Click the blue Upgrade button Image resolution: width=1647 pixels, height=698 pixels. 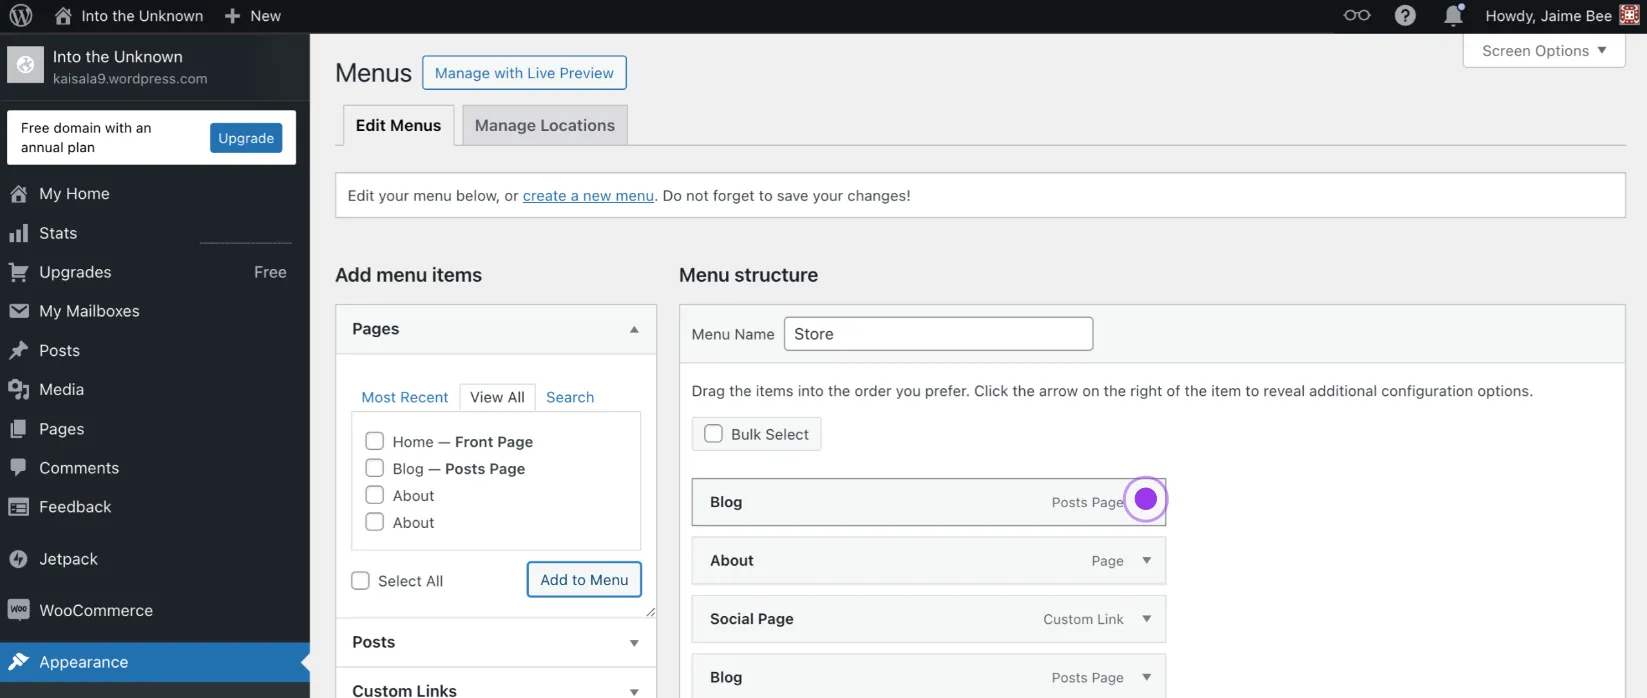coord(246,138)
